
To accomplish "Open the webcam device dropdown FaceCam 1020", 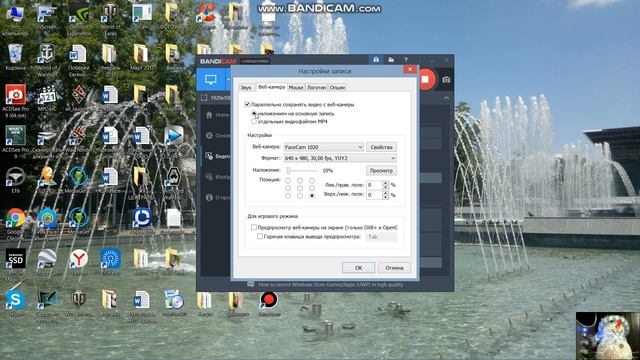I will coord(323,147).
